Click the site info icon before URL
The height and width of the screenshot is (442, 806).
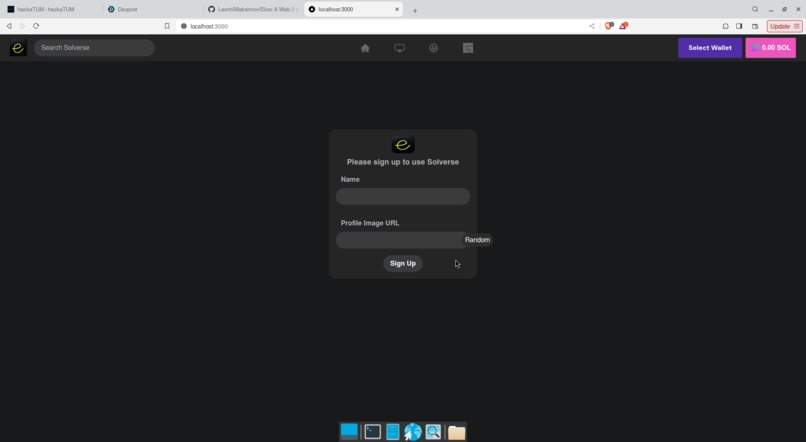click(x=184, y=26)
